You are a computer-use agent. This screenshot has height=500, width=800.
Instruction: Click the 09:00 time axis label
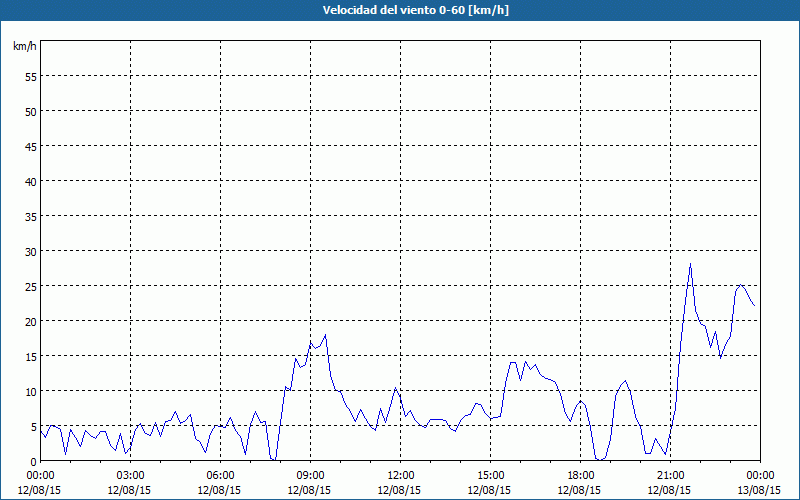coord(310,476)
